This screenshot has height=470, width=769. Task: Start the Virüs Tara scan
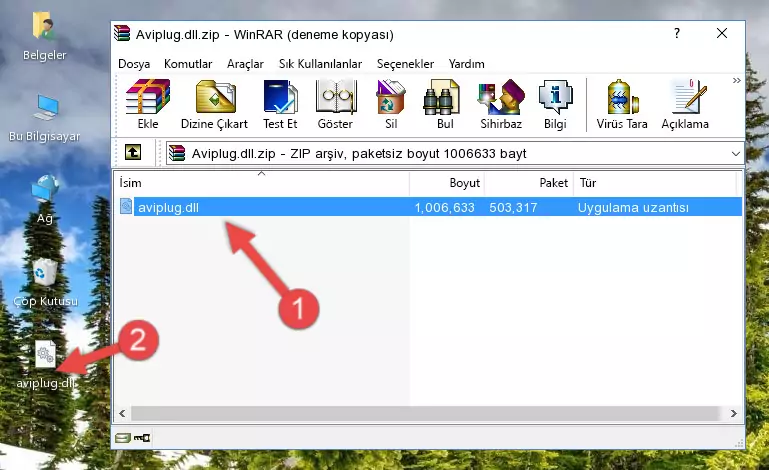[622, 104]
